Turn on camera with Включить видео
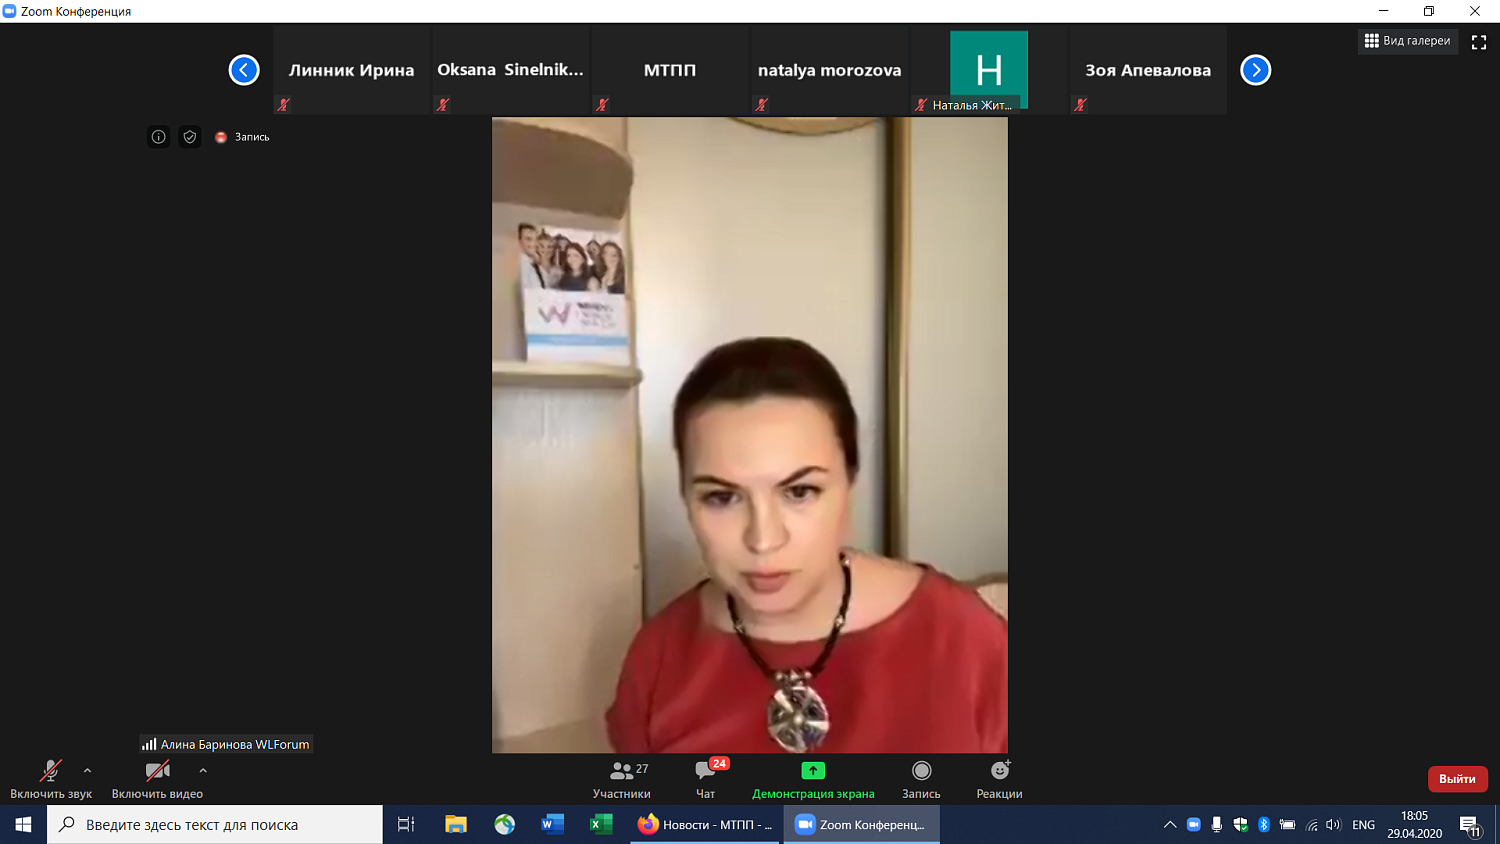The width and height of the screenshot is (1500, 844). pos(157,779)
